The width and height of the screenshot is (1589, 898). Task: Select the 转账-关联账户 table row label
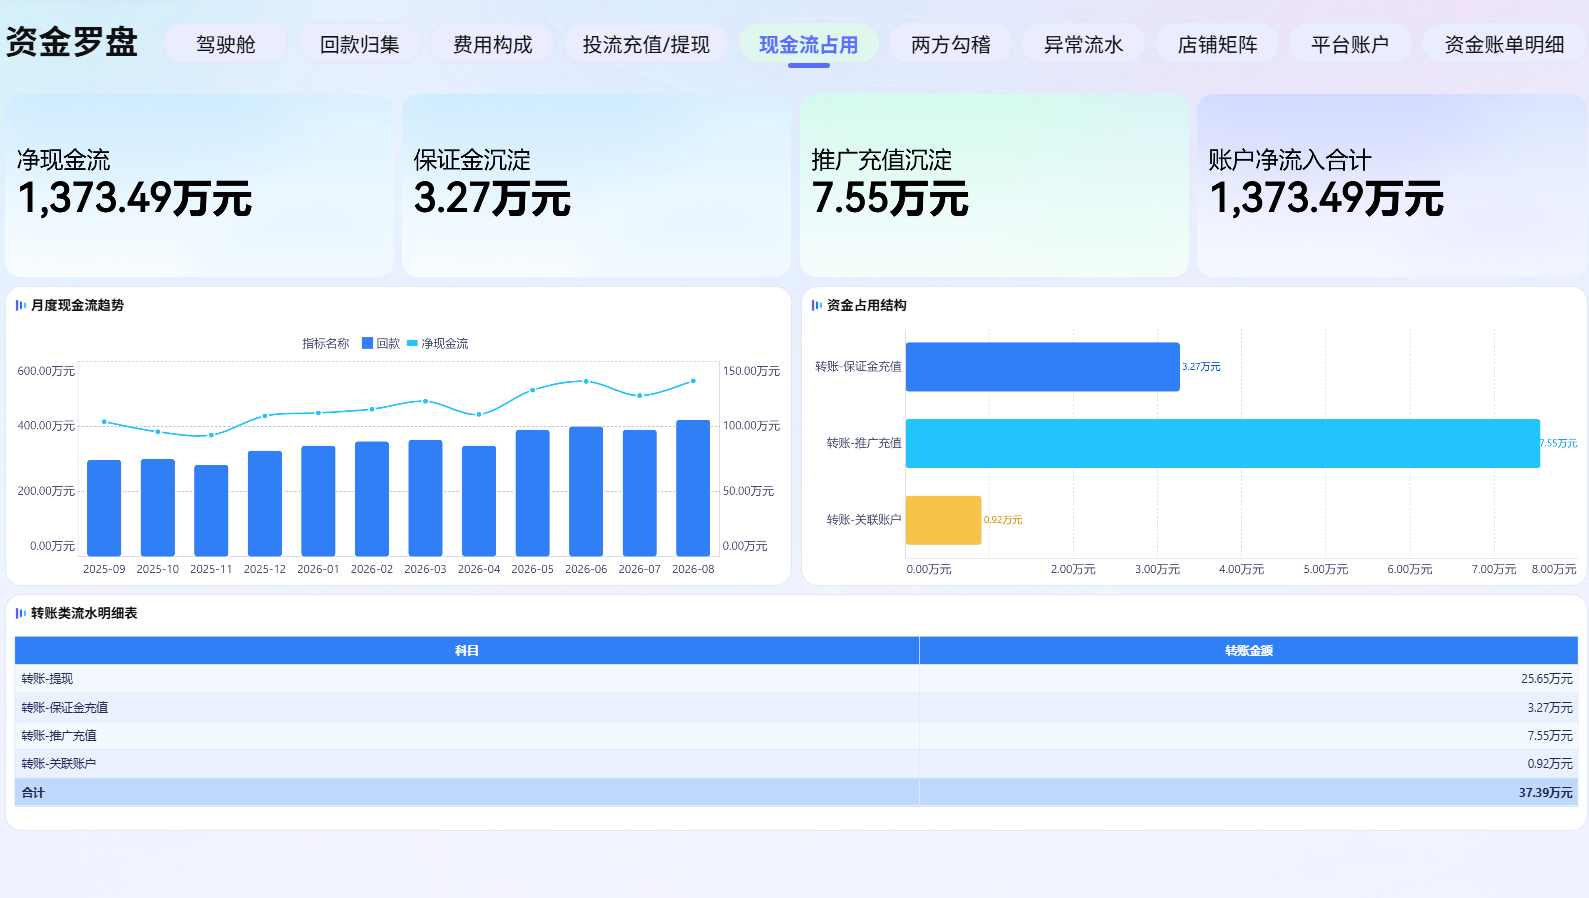(x=59, y=763)
